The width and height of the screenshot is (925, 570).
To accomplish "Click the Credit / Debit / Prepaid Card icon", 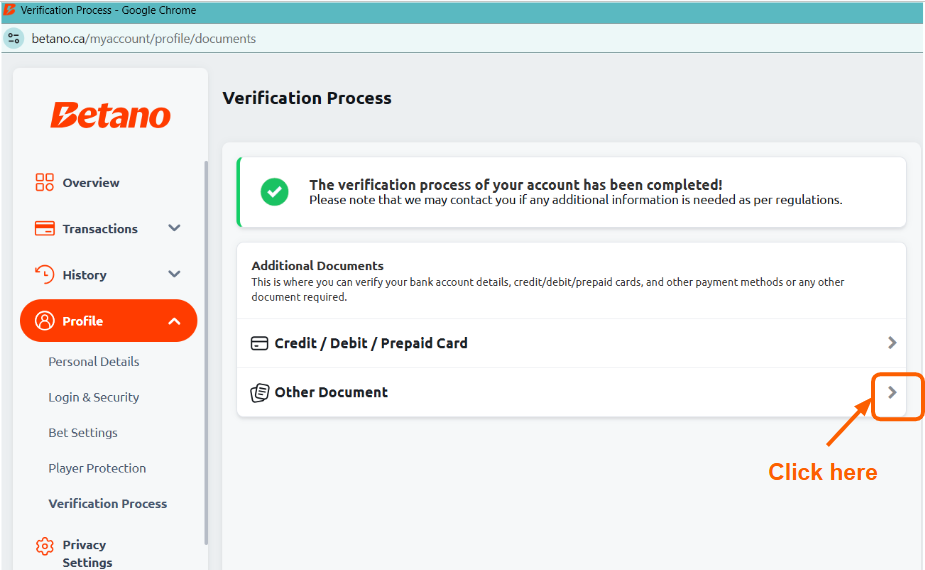I will click(x=259, y=343).
